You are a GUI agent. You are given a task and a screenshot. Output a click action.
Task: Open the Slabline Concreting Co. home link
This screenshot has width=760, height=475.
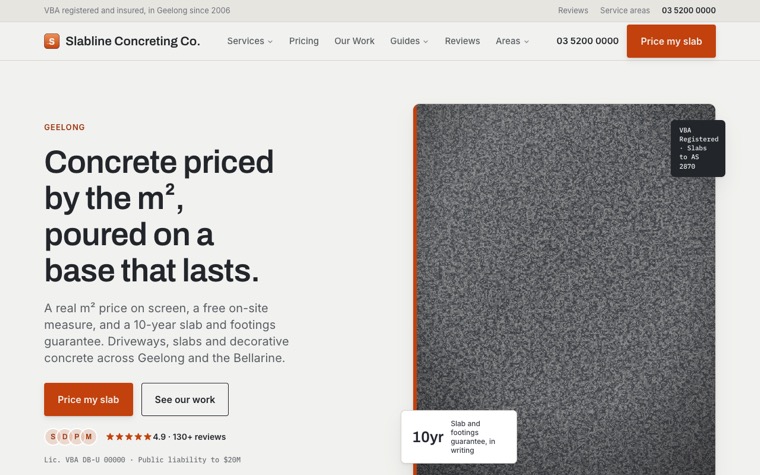pos(122,41)
